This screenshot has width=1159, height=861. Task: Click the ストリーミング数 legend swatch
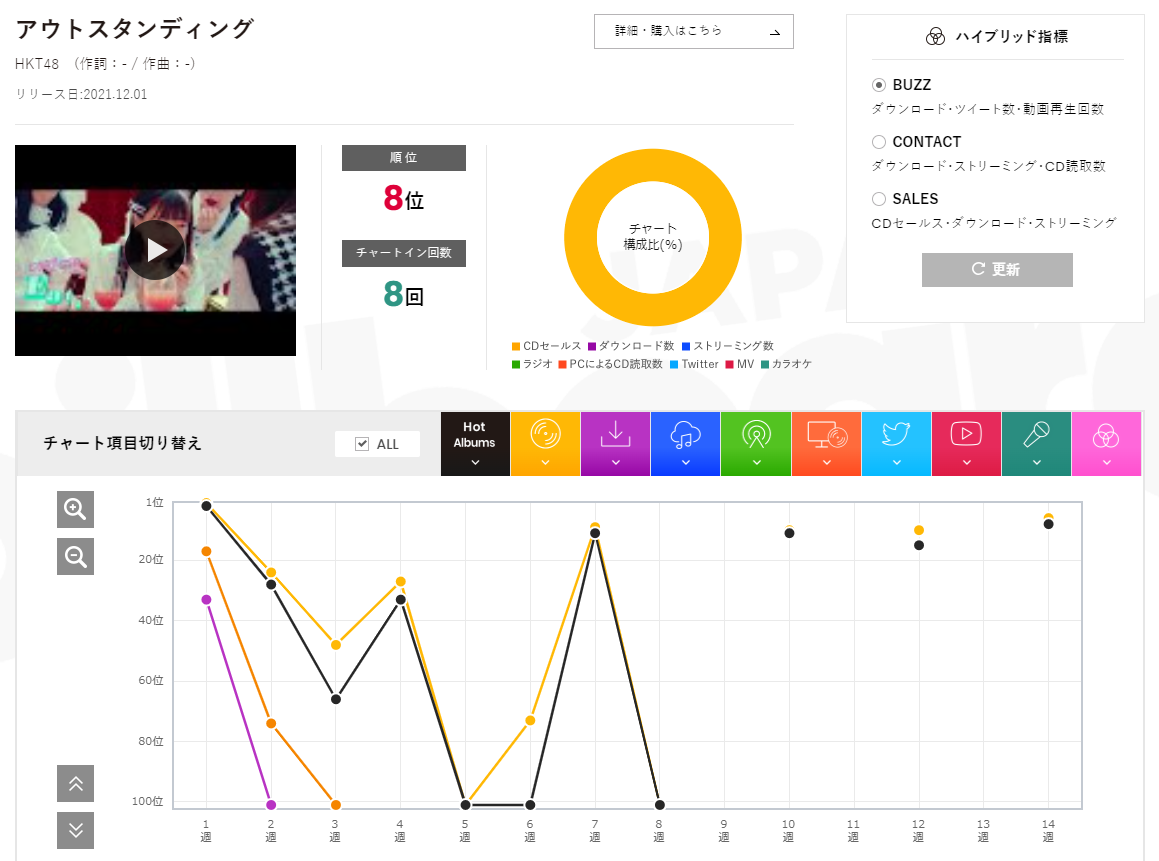point(686,347)
